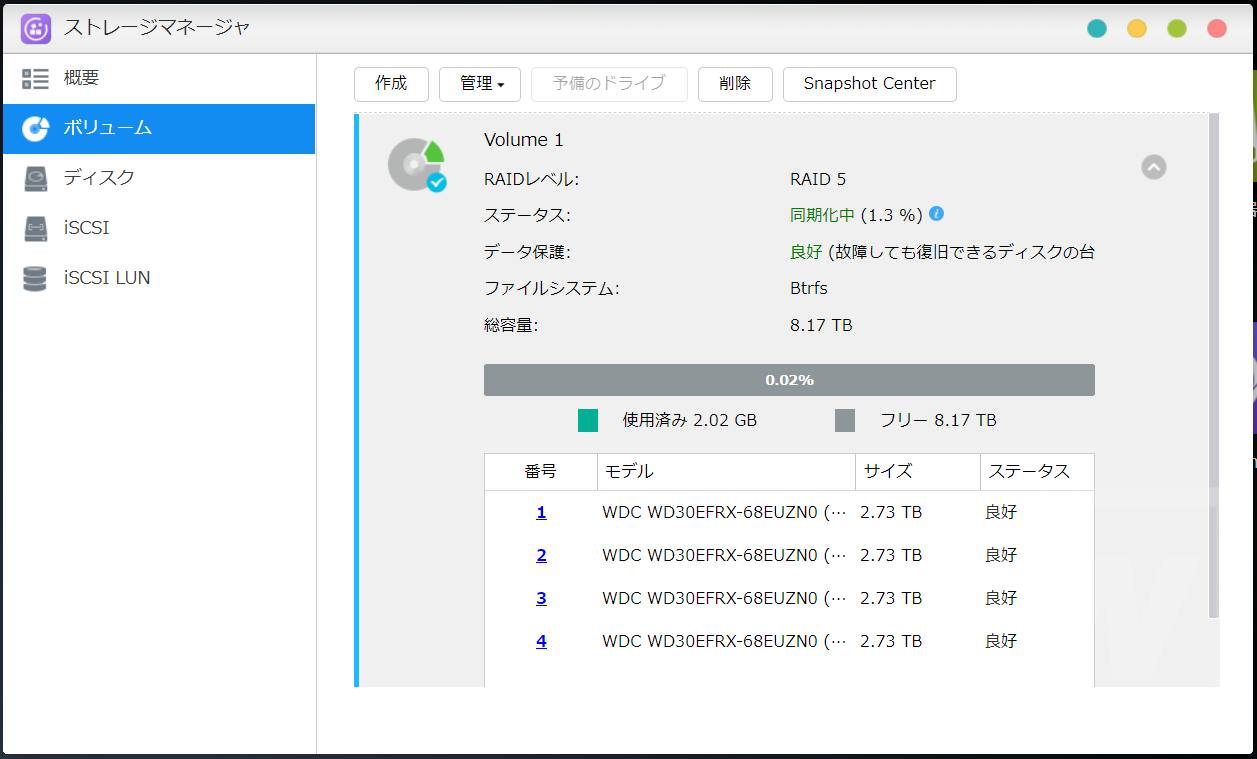Click the teal circle window button
The height and width of the screenshot is (759, 1257).
(1097, 28)
